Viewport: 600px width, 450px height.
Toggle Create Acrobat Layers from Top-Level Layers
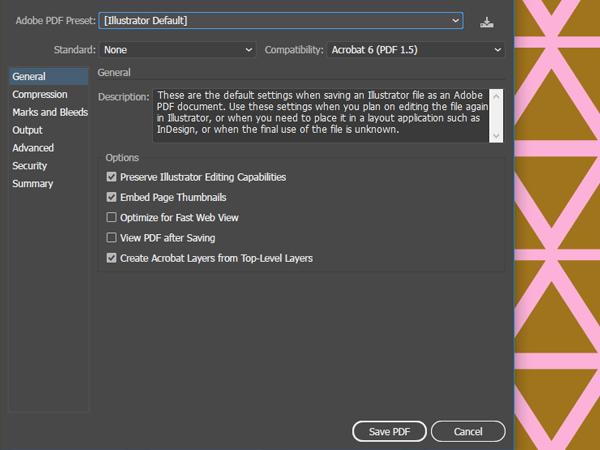click(x=111, y=258)
